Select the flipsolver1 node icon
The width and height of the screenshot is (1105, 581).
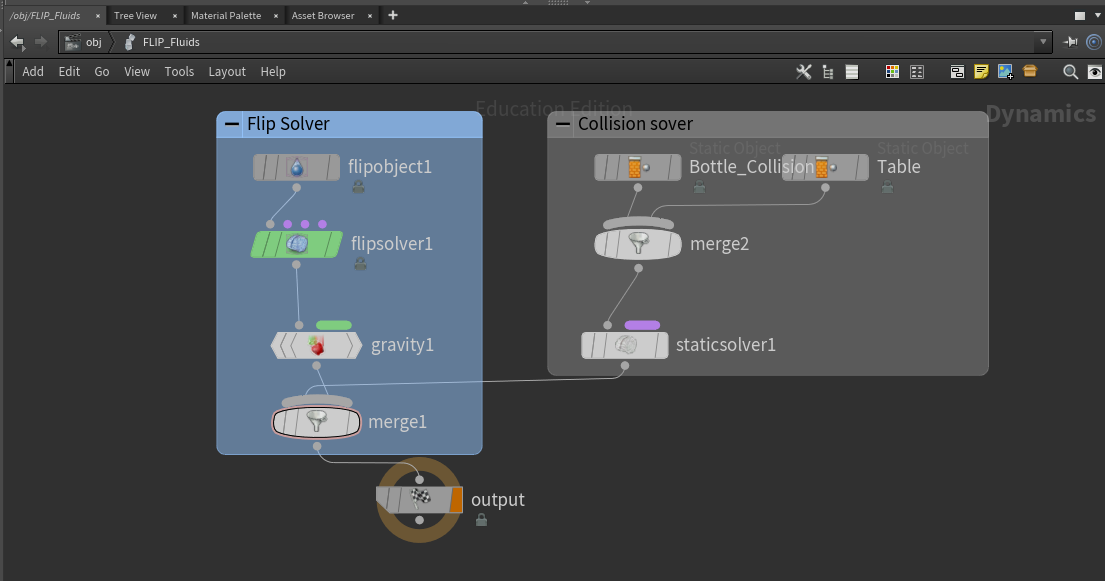[297, 245]
